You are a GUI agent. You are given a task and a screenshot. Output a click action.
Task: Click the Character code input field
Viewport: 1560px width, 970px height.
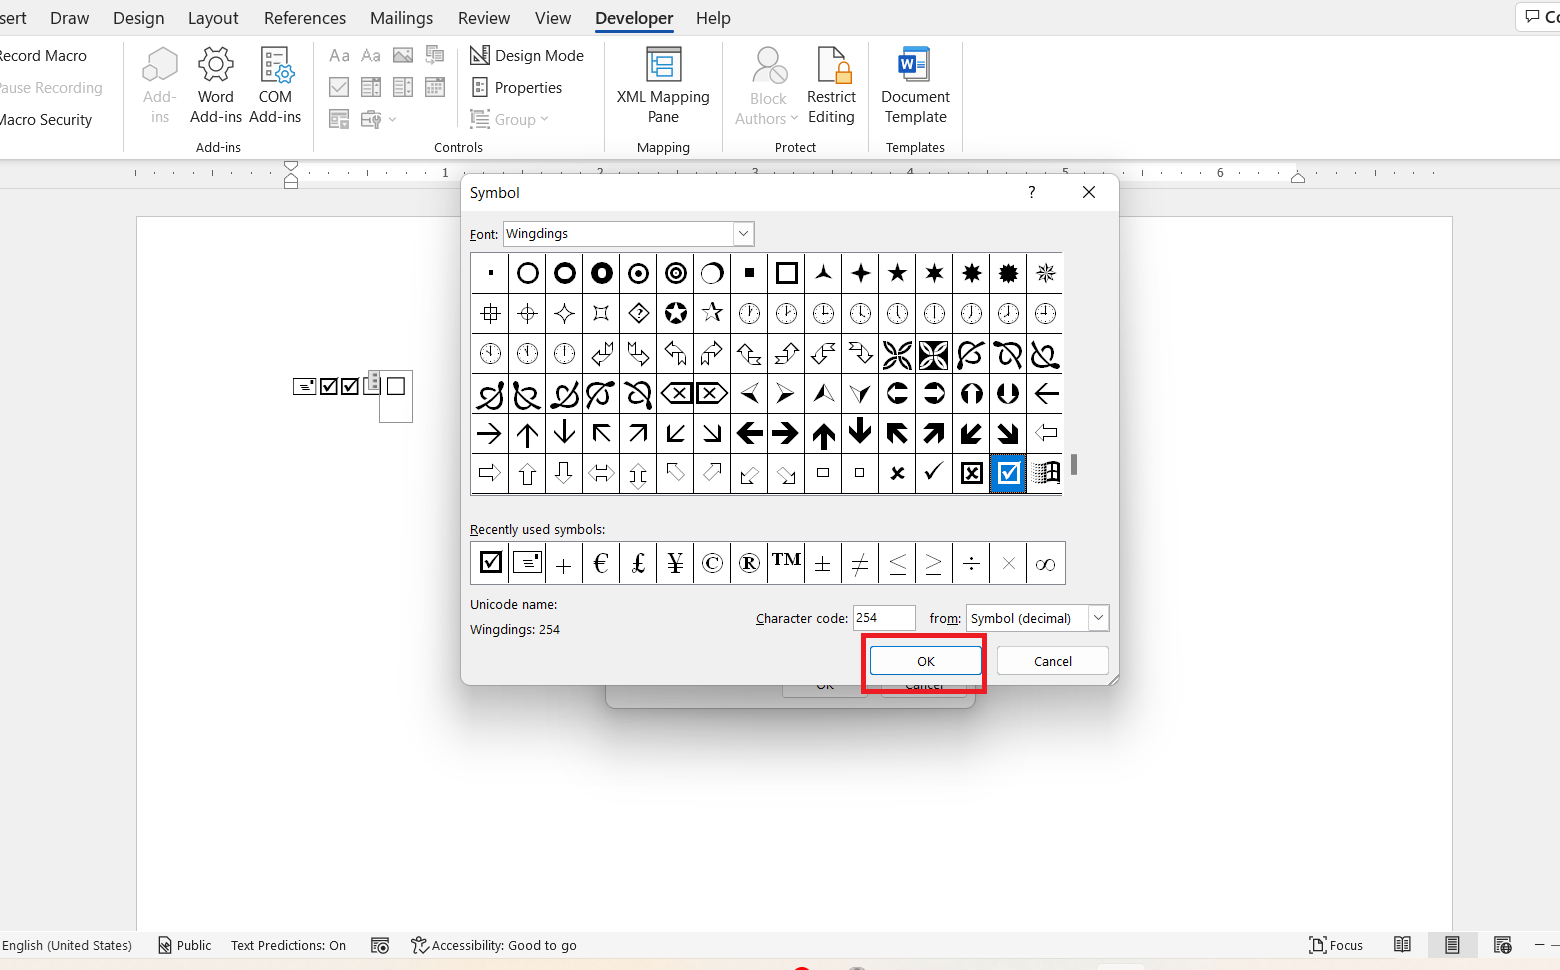click(883, 618)
